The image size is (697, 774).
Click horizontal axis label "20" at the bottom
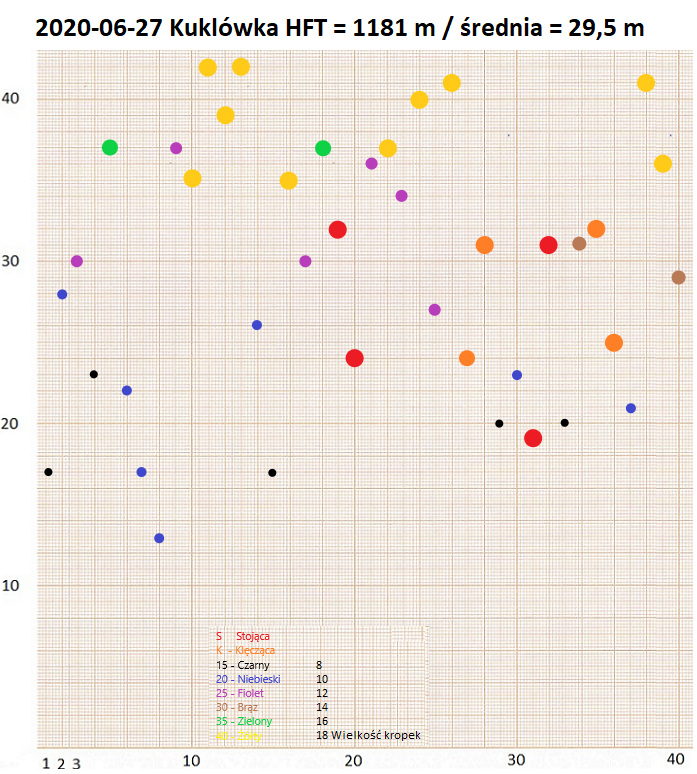pos(353,761)
